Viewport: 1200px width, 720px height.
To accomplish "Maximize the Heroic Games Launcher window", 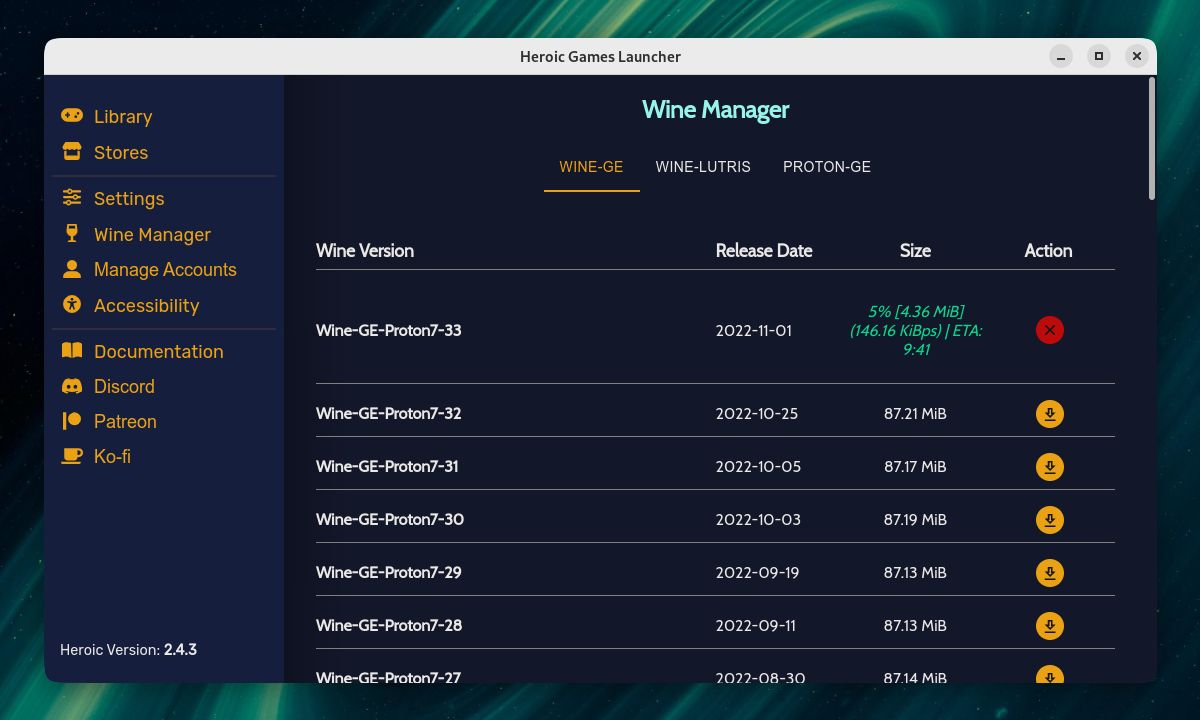I will pyautogui.click(x=1098, y=56).
